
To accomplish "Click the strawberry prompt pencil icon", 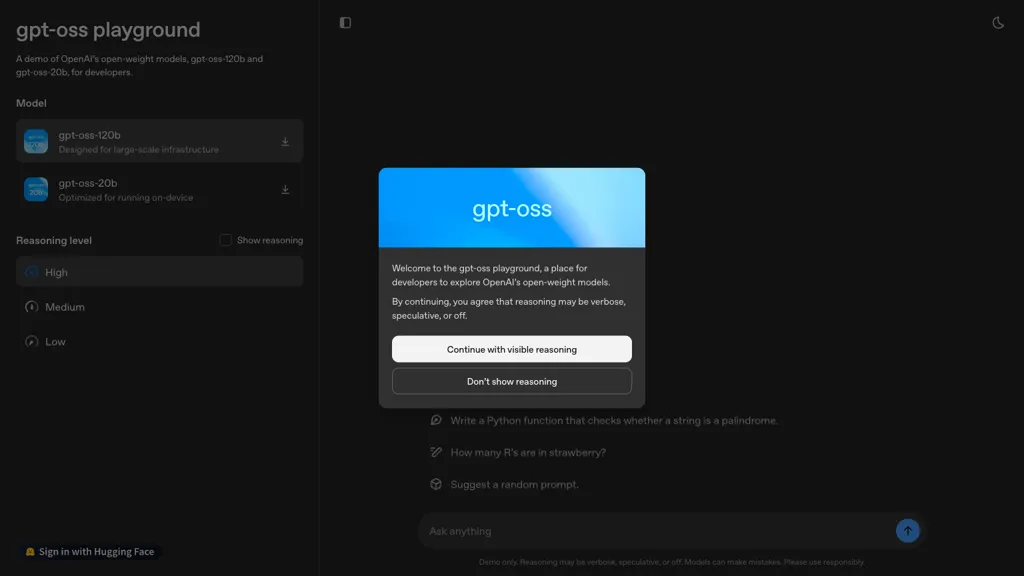I will 436,452.
